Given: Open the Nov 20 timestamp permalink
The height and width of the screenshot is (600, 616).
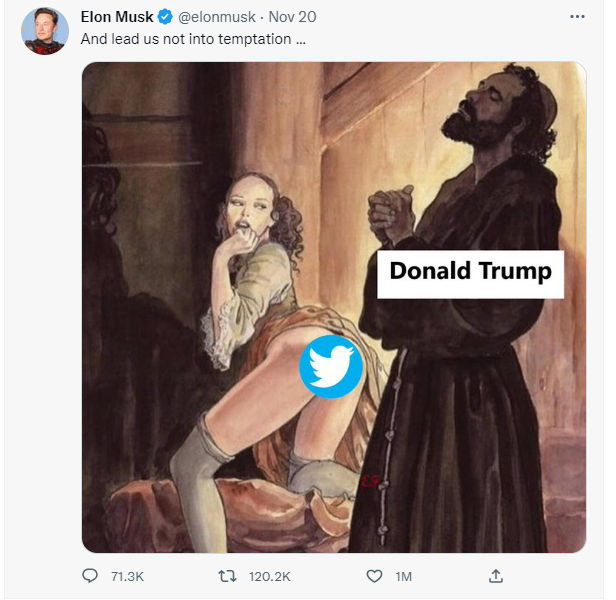Looking at the screenshot, I should (292, 17).
